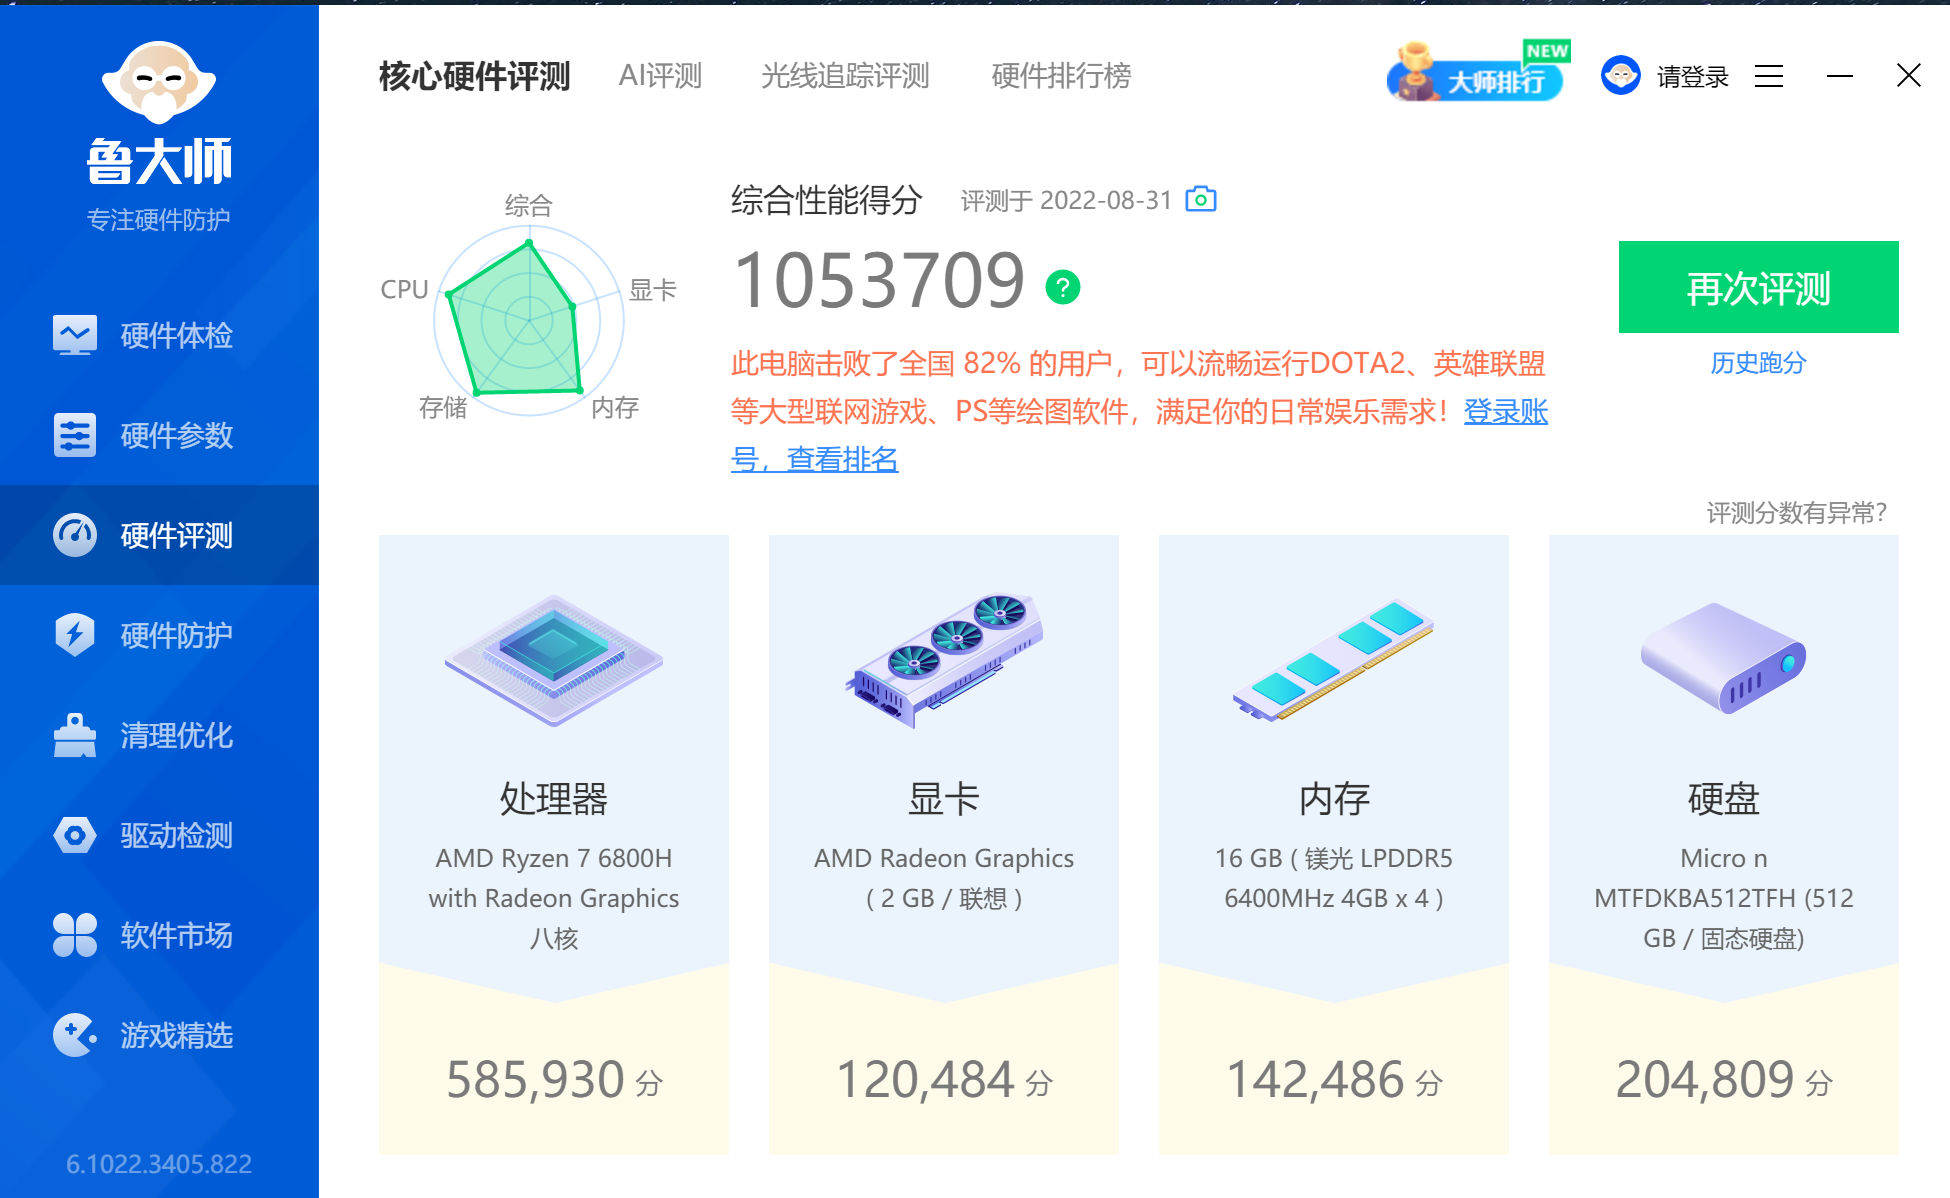
Task: Click AMD Ryzen 7 6800H description
Action: (554, 898)
